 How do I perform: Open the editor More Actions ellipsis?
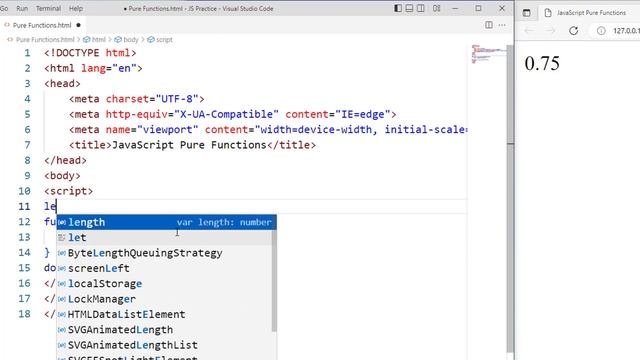(502, 25)
